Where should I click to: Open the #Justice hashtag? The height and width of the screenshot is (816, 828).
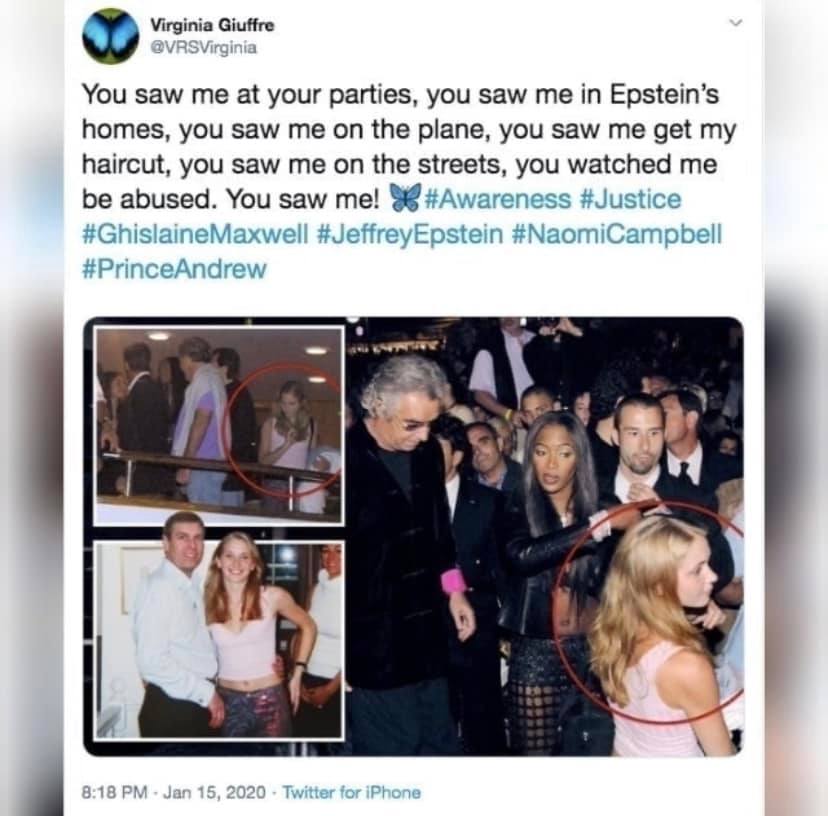631,199
